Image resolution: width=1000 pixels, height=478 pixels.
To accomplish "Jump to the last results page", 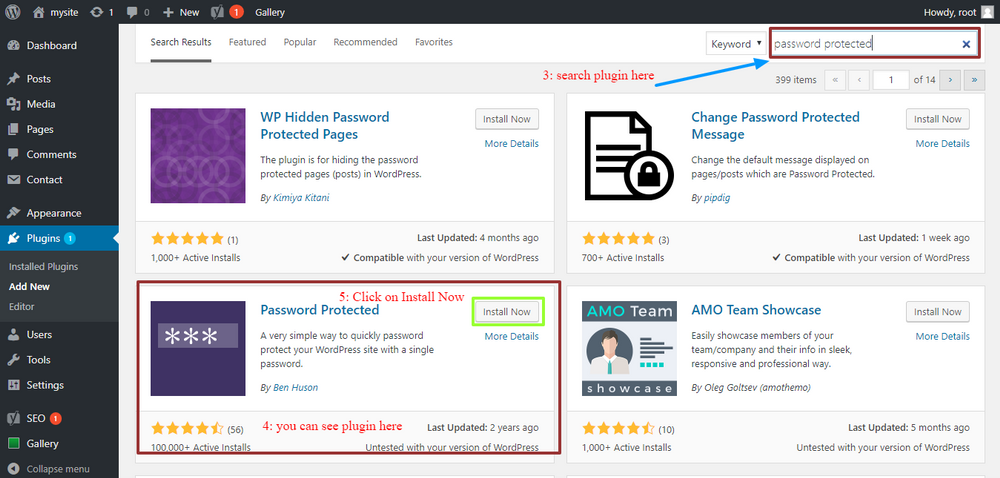I will tap(974, 80).
